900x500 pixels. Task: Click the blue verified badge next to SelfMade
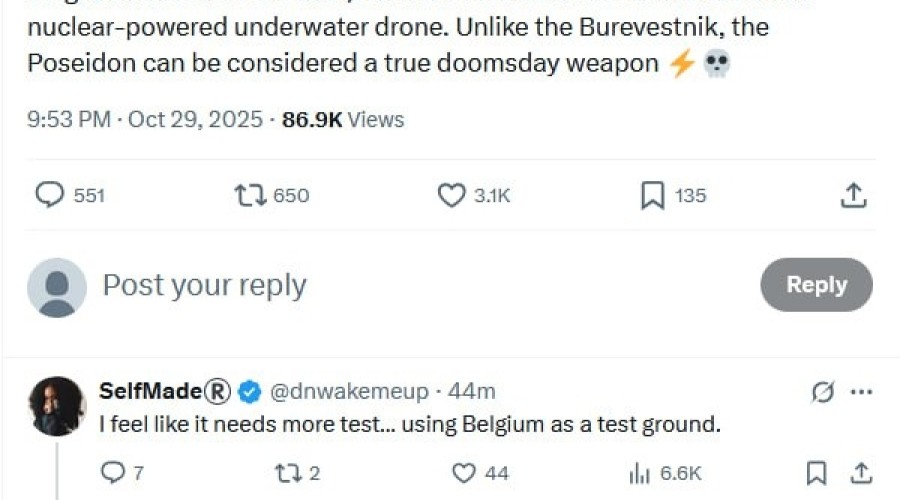coord(250,391)
